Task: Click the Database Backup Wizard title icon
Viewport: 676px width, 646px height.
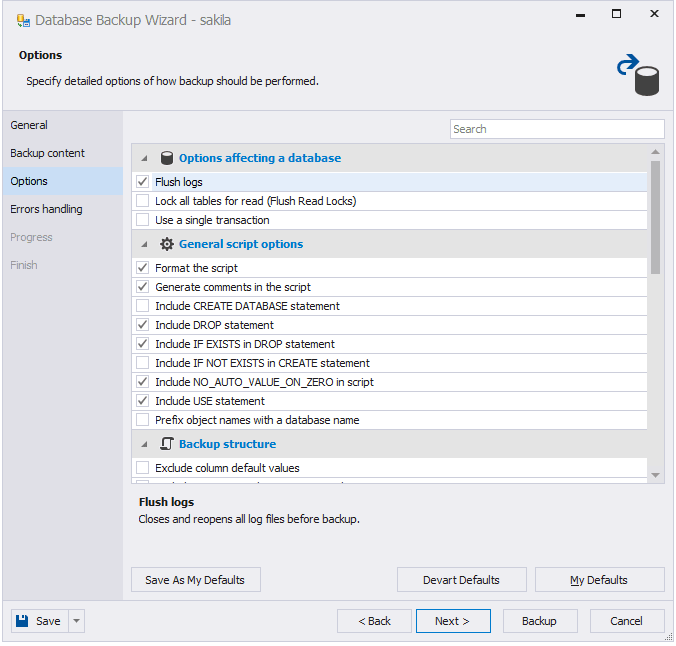Action: 23,21
